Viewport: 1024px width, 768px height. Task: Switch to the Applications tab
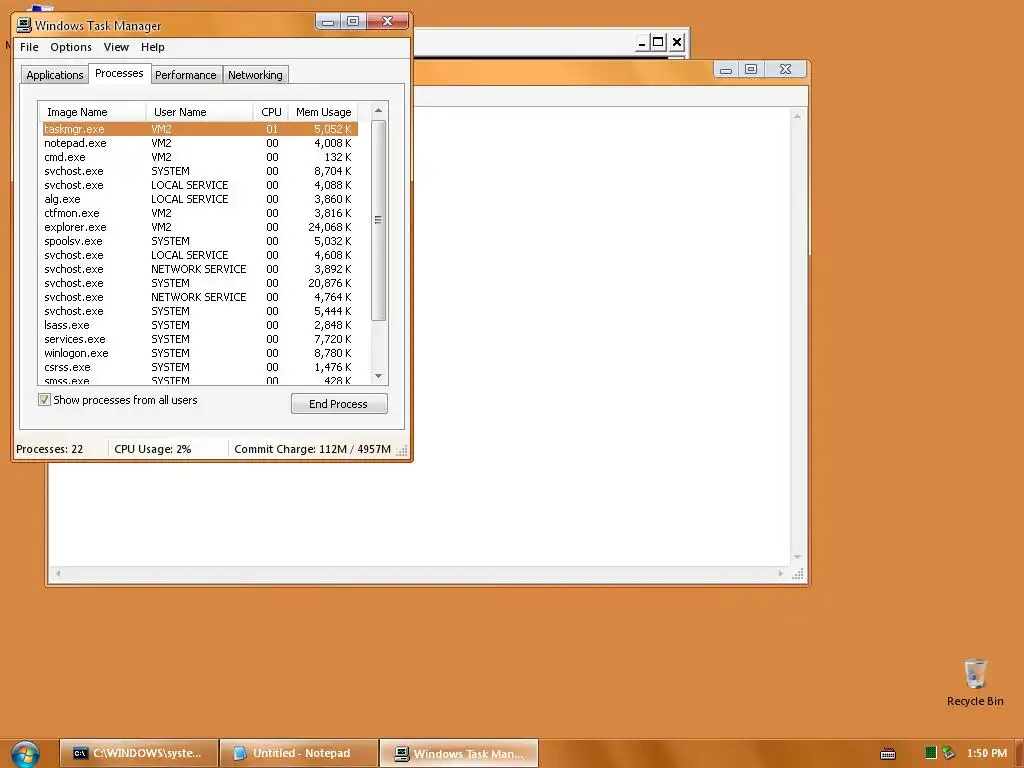54,75
